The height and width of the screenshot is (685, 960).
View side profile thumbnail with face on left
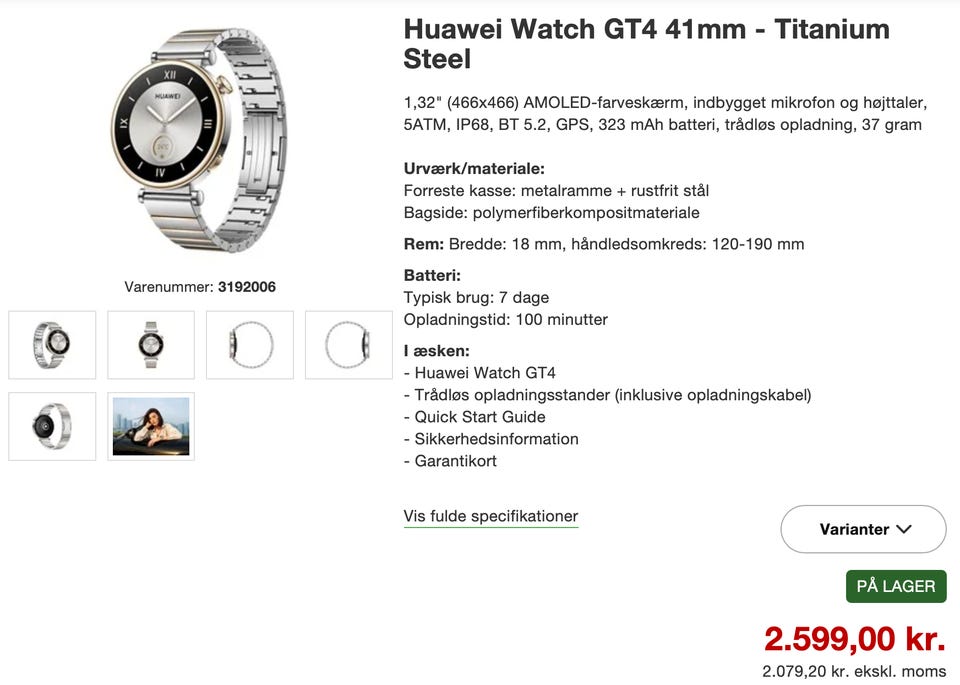(x=250, y=345)
